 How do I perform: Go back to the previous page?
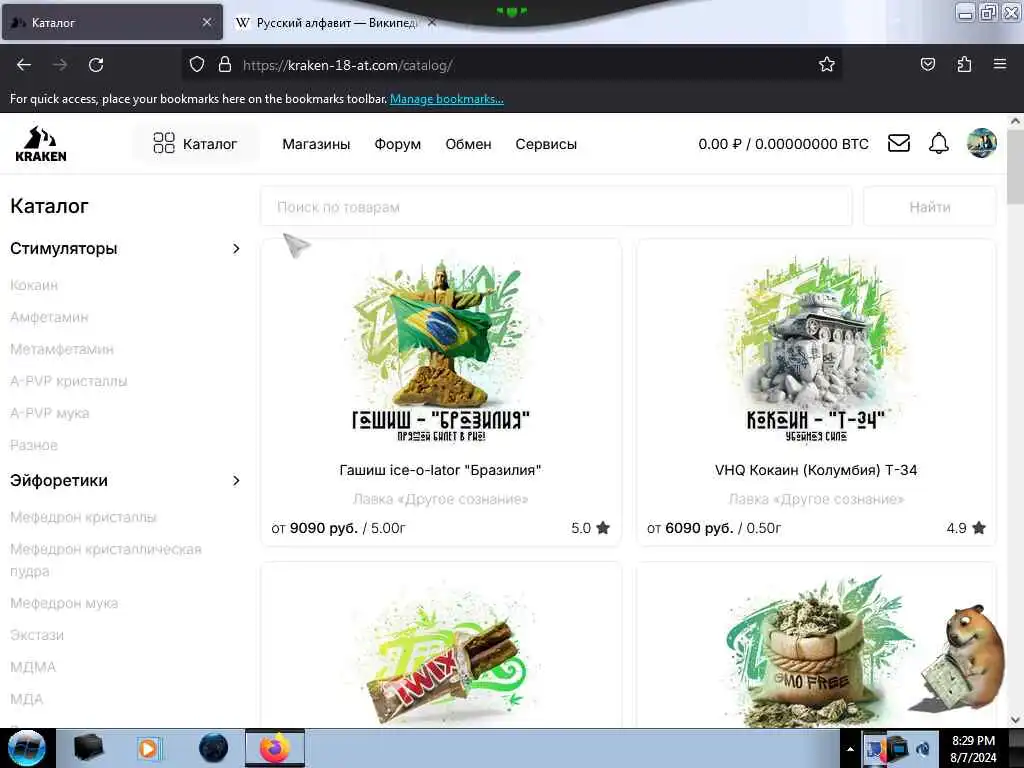click(24, 65)
